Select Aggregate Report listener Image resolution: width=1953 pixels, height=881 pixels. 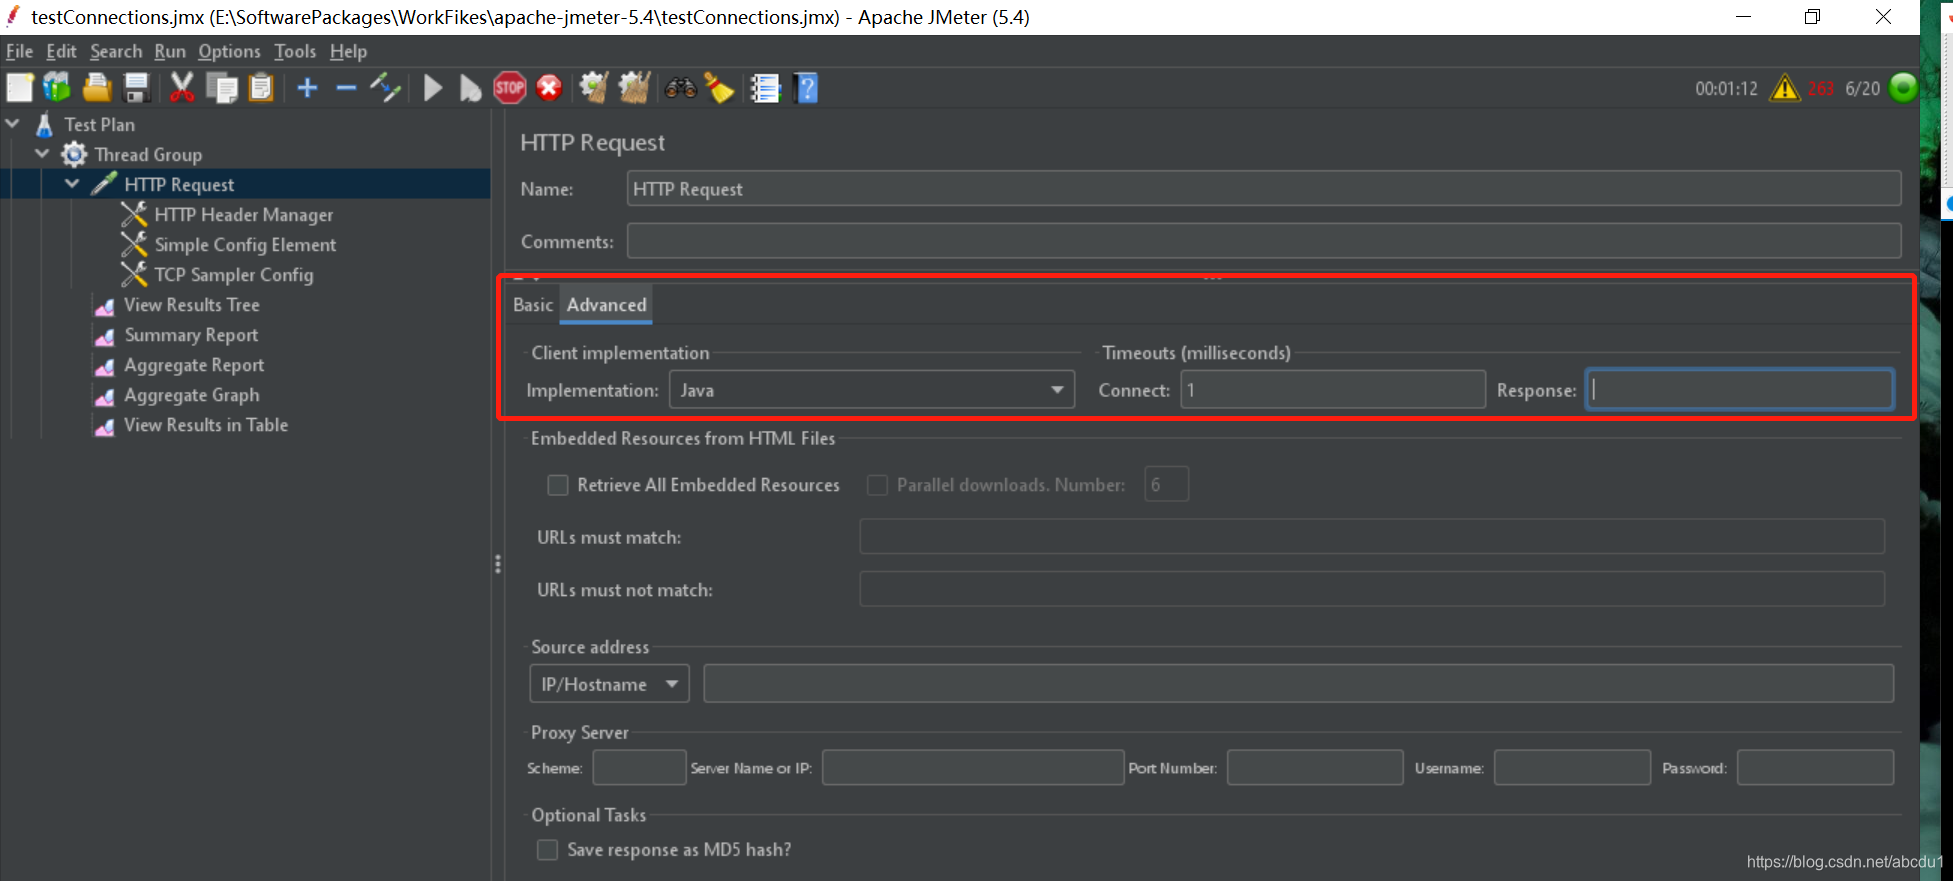coord(194,365)
